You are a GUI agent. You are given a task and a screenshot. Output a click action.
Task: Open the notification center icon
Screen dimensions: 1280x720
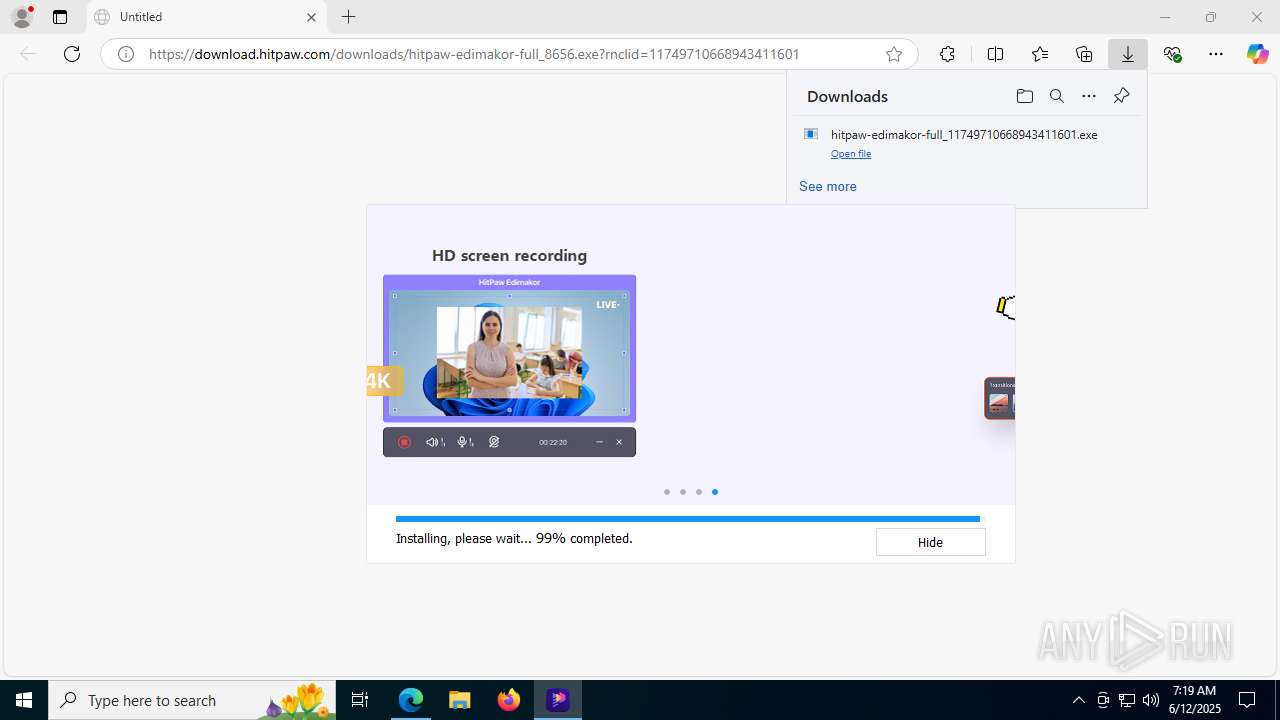click(x=1247, y=700)
